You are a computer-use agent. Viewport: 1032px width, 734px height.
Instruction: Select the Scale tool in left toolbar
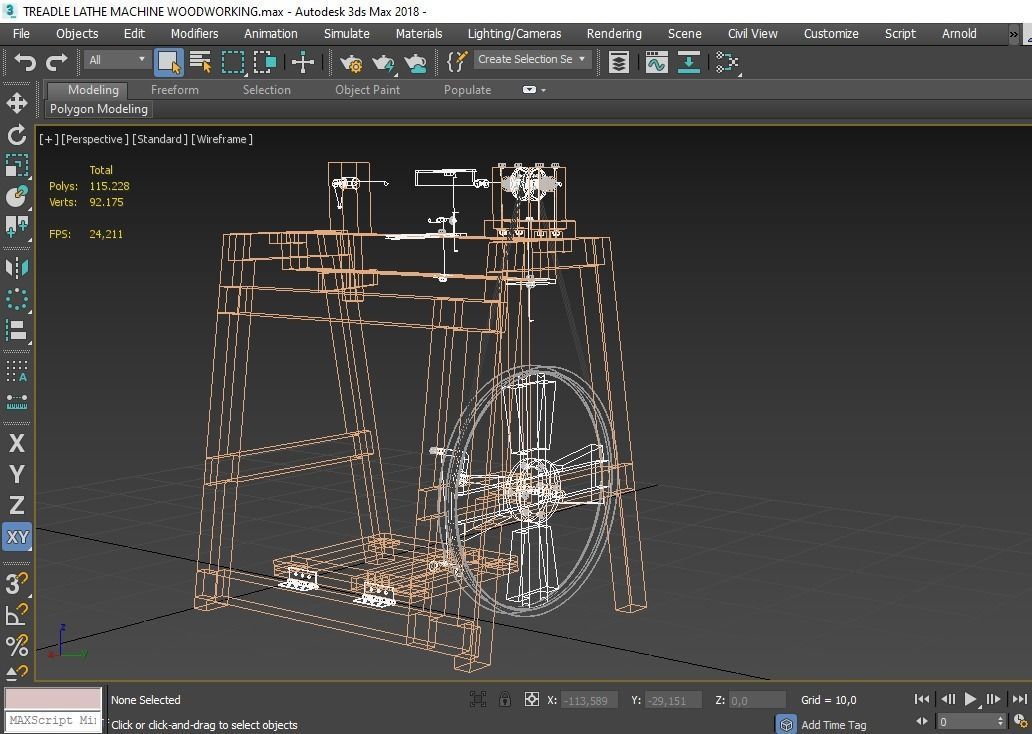coord(16,165)
